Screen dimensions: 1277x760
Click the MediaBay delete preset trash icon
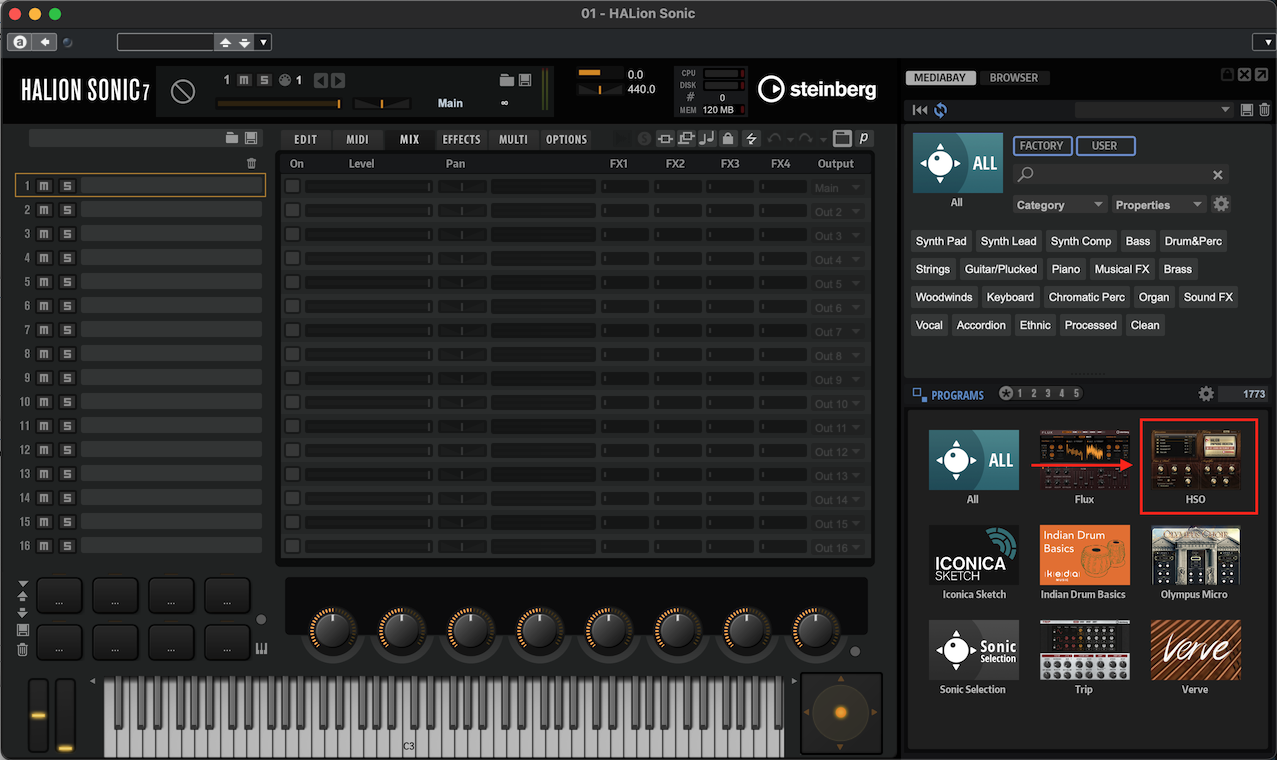tap(1264, 110)
